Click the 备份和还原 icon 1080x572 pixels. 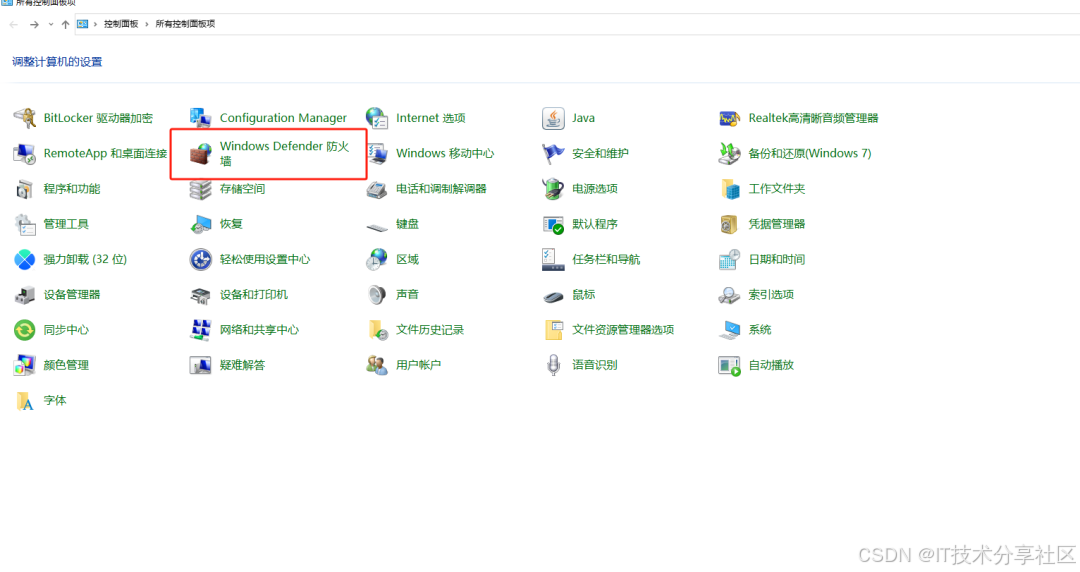click(729, 153)
